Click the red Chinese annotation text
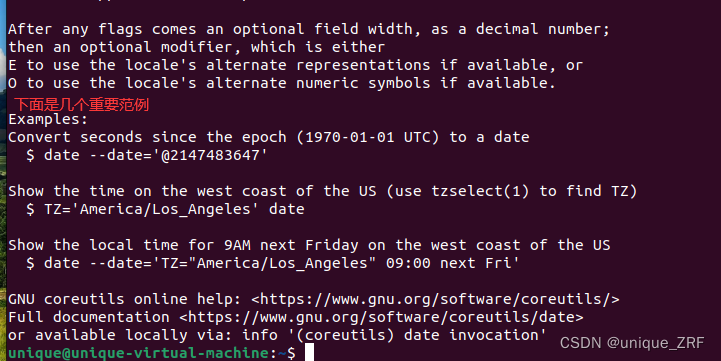The image size is (721, 361). [x=81, y=105]
